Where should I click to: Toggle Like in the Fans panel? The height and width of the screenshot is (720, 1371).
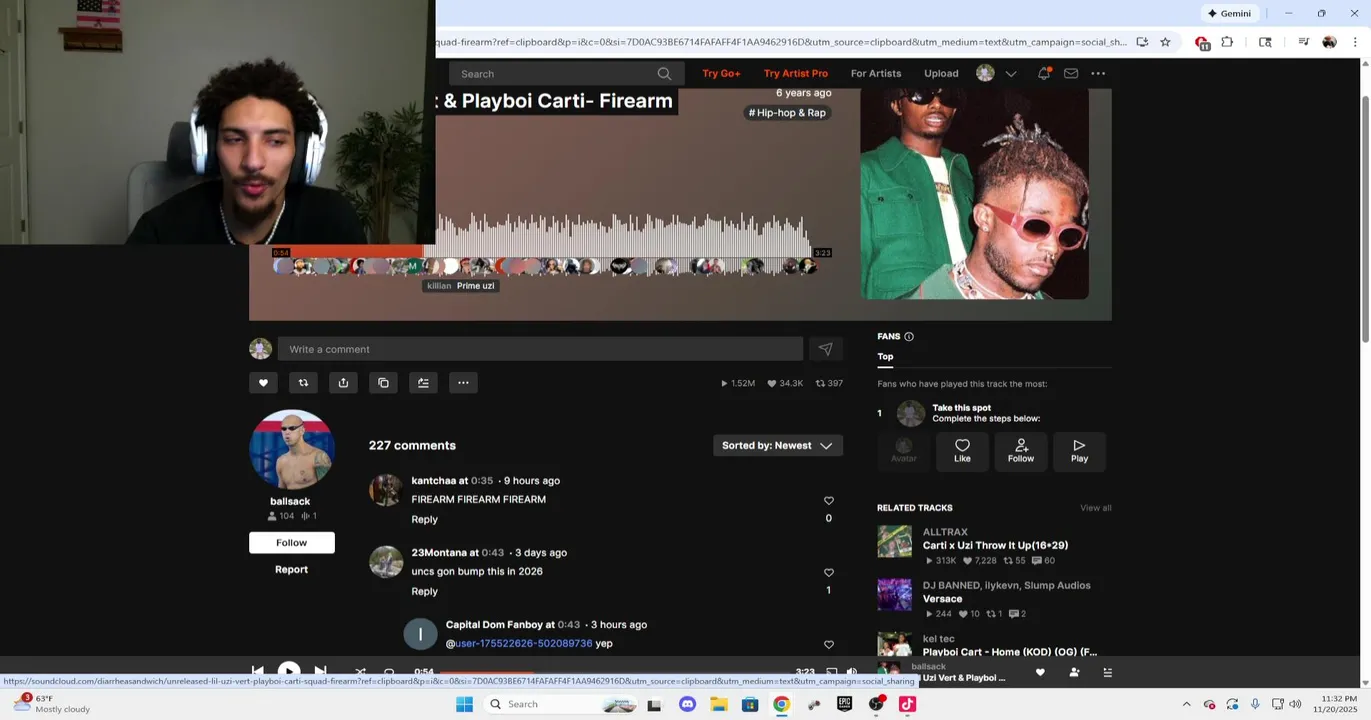962,451
